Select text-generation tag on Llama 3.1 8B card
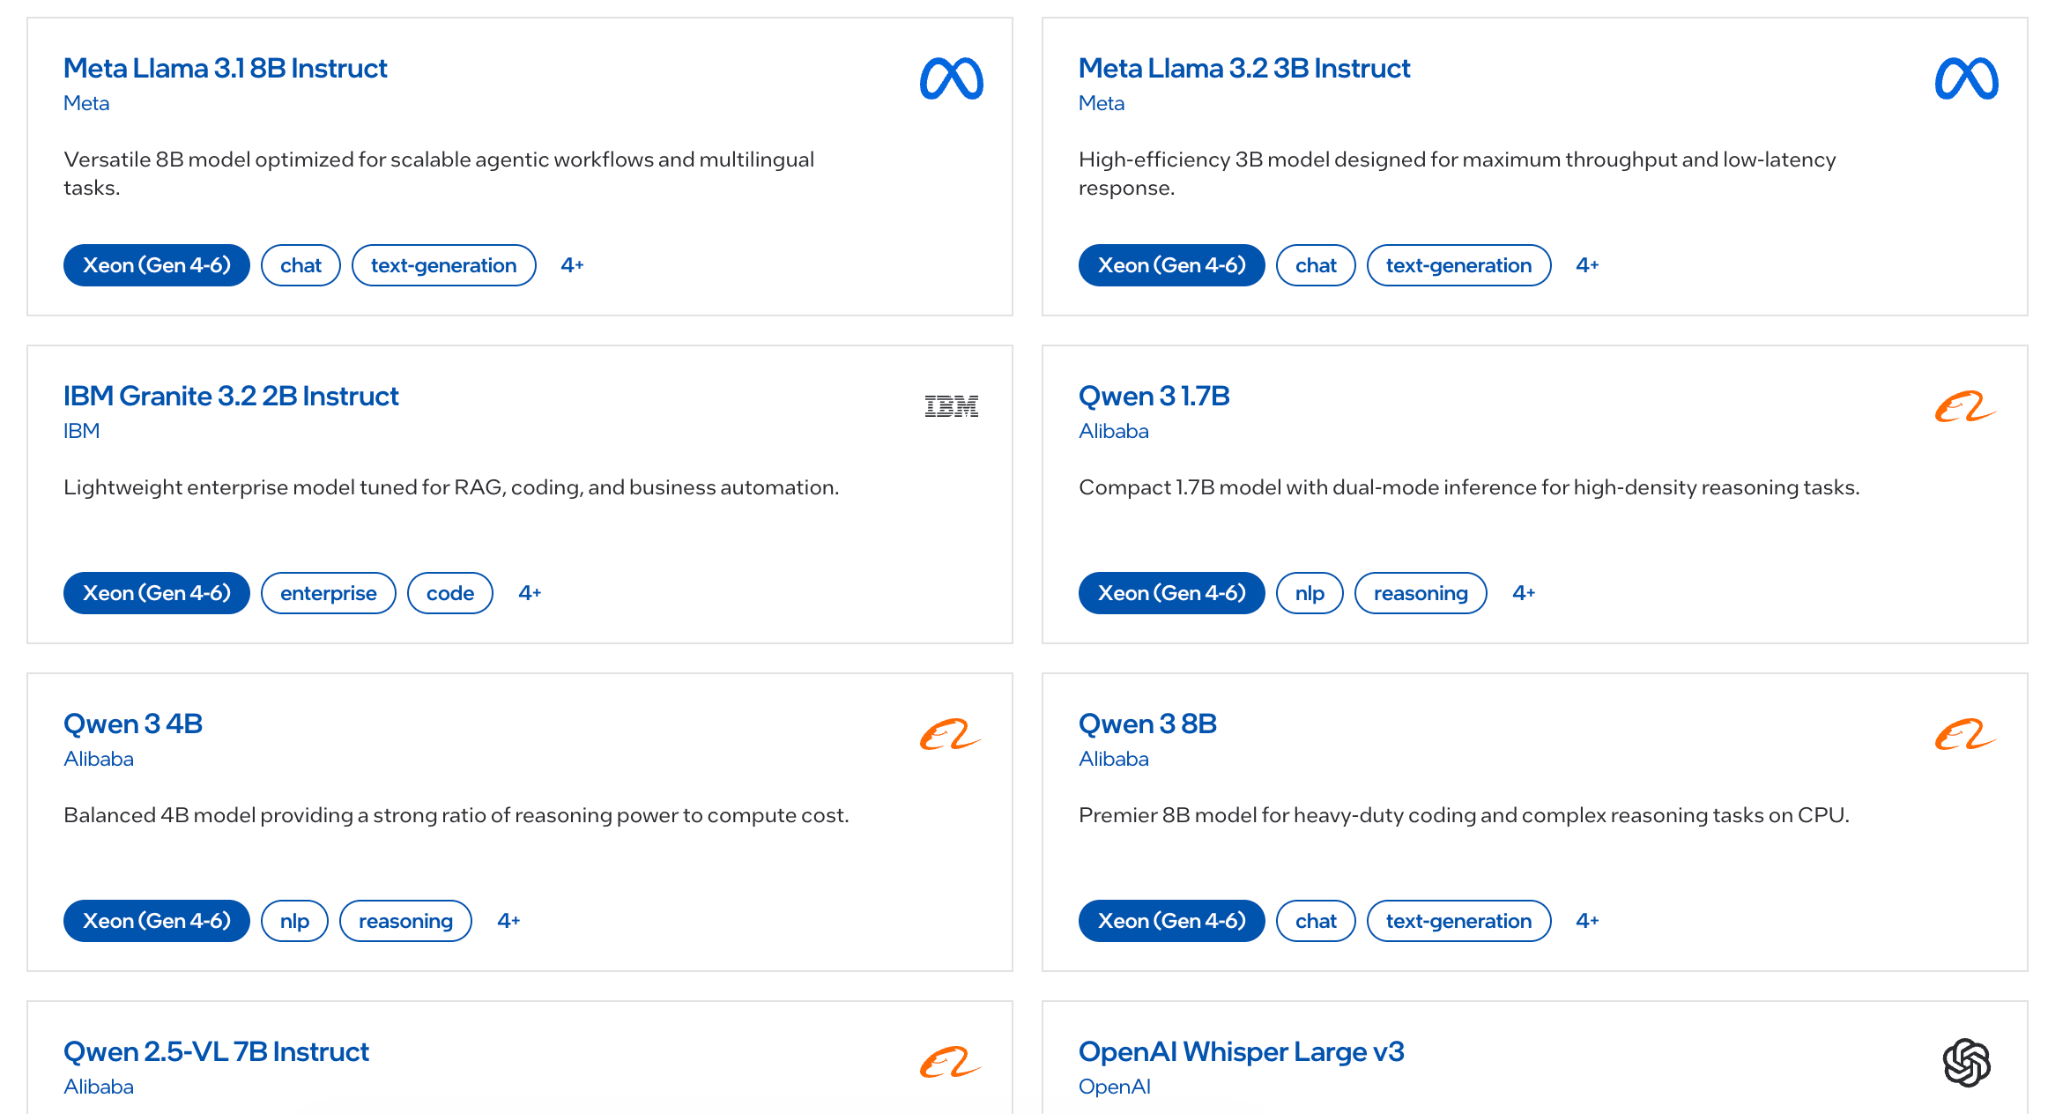The width and height of the screenshot is (2048, 1114). [444, 265]
